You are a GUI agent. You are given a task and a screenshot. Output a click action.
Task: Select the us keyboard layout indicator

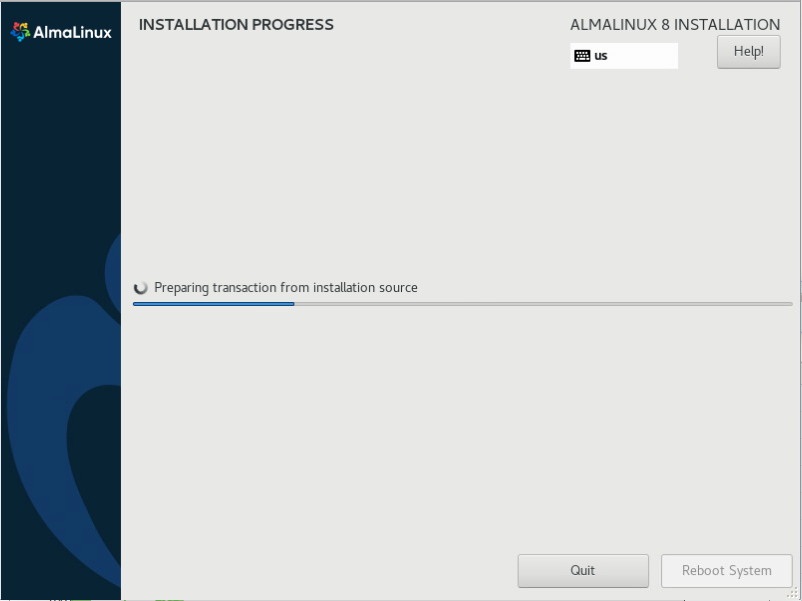tap(624, 56)
